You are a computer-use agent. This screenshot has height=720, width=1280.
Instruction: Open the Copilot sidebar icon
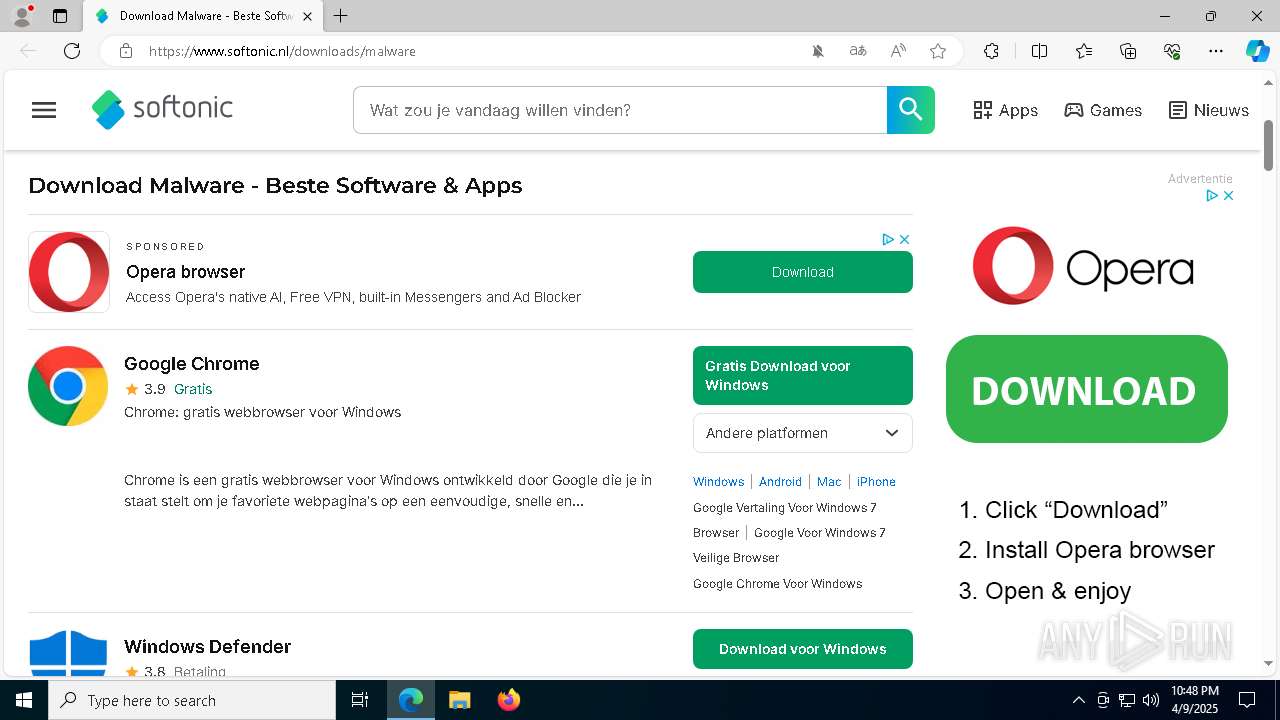point(1257,51)
